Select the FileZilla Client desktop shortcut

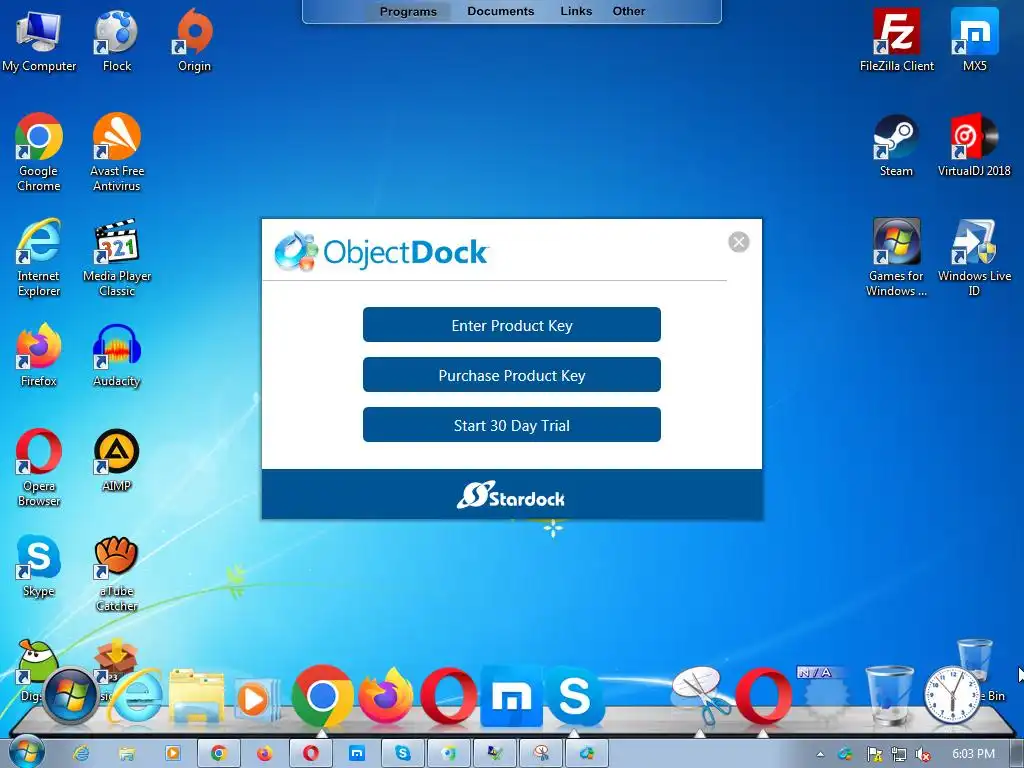coord(897,41)
